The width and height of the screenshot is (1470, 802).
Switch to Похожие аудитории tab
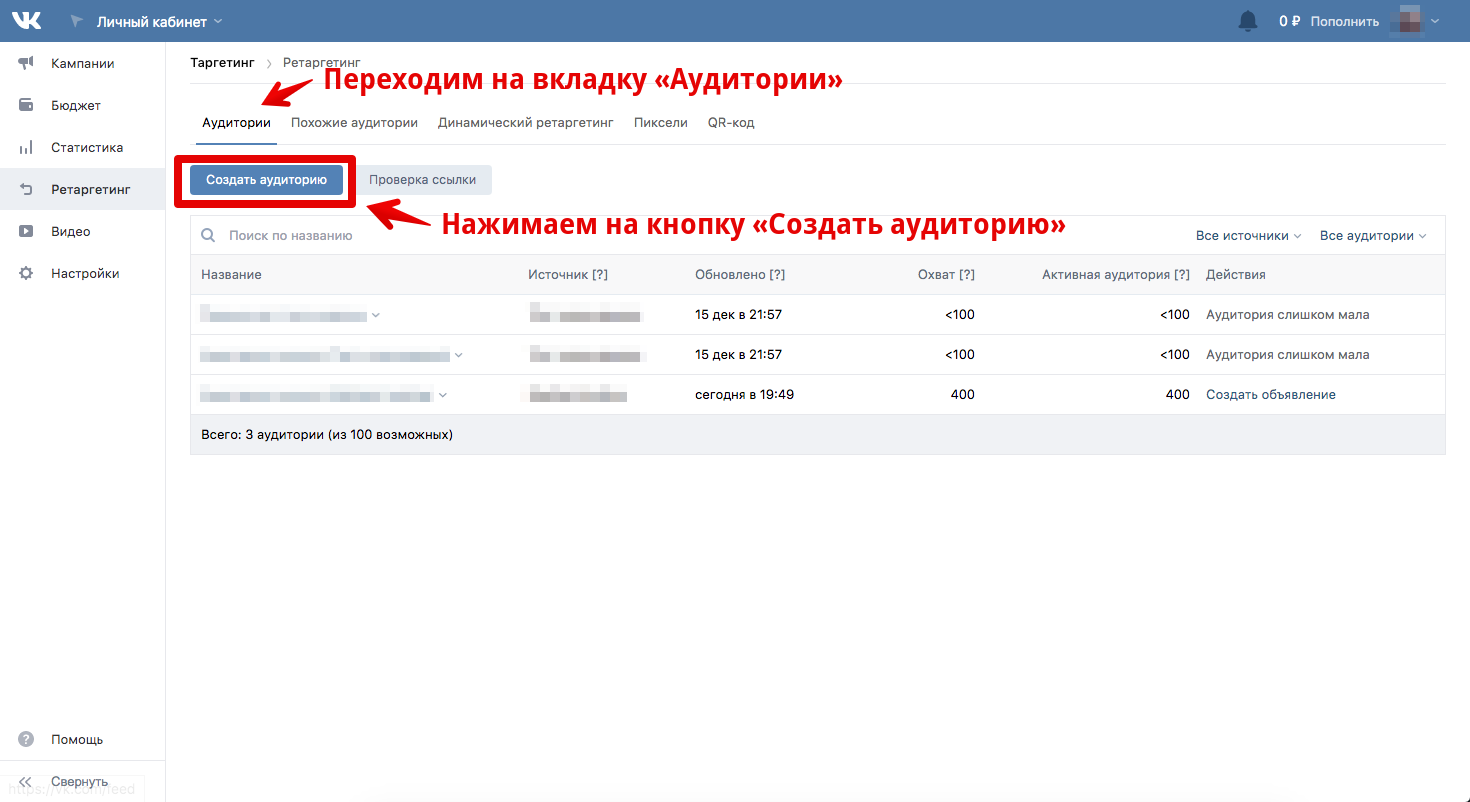pos(354,123)
